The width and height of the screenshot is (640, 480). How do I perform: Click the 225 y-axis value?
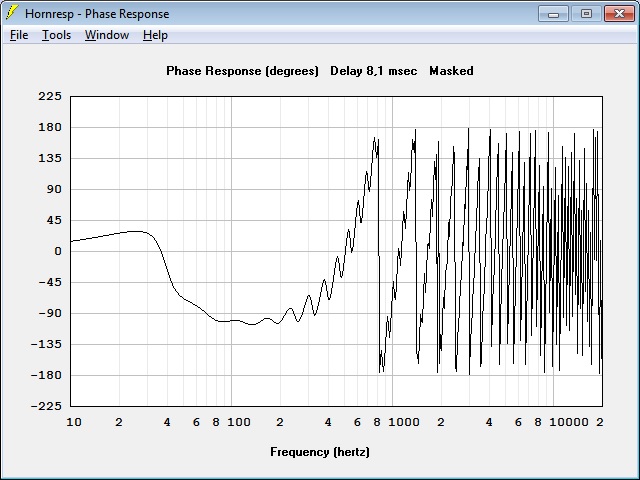click(50, 96)
